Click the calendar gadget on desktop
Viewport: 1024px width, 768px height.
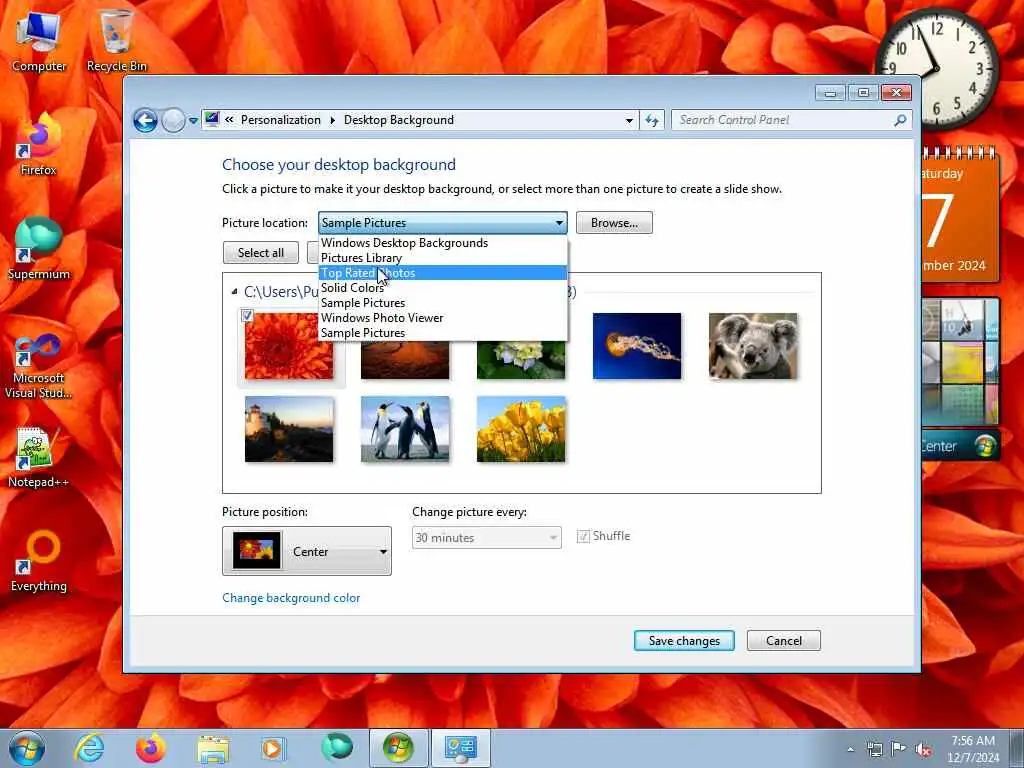(960, 216)
